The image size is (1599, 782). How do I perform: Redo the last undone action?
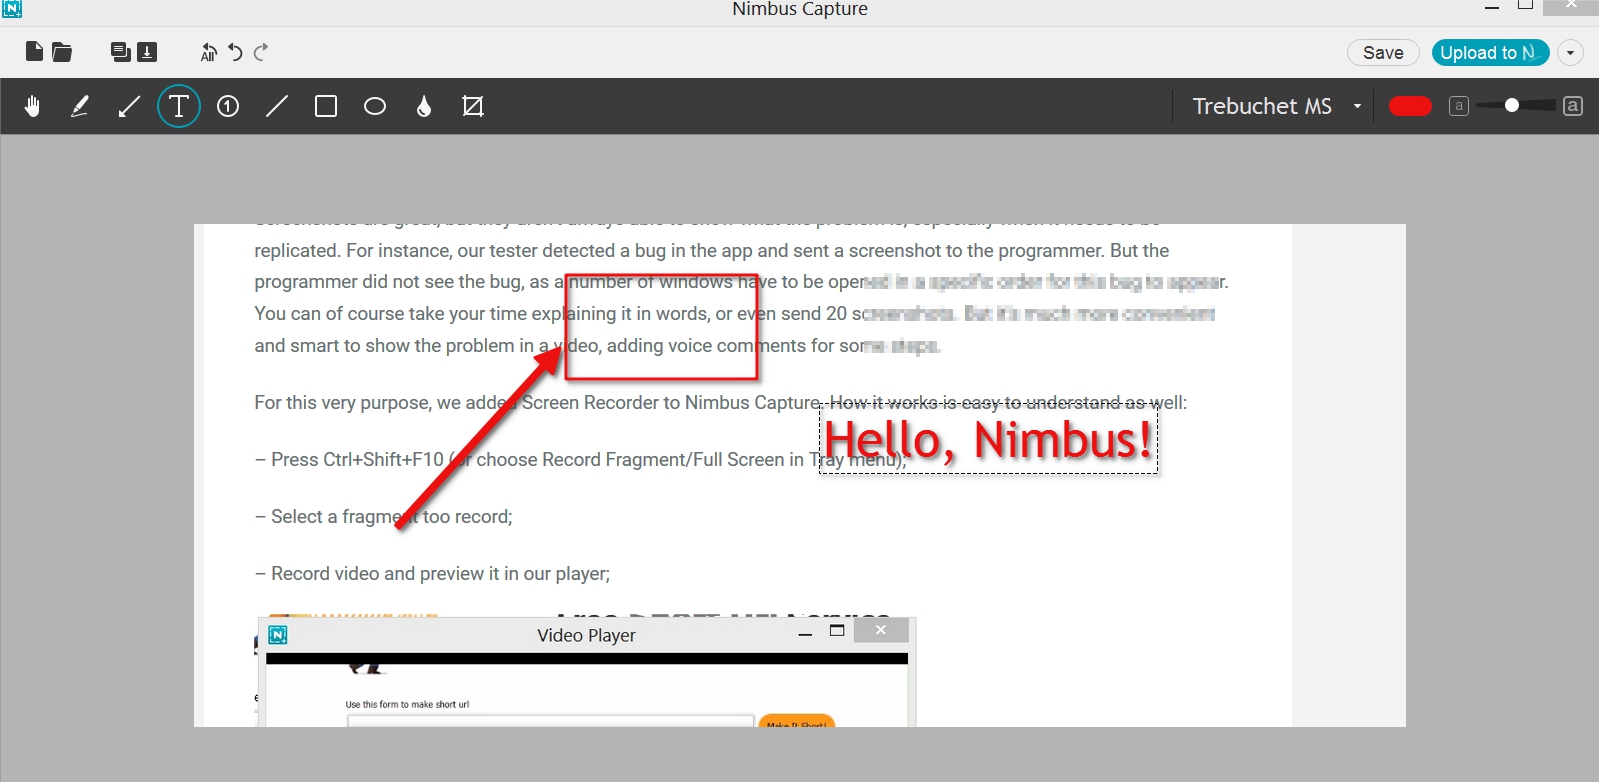click(261, 52)
